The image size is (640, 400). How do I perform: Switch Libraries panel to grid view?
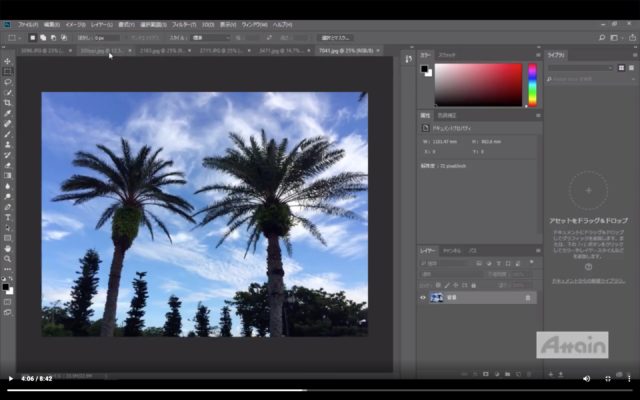coord(621,67)
